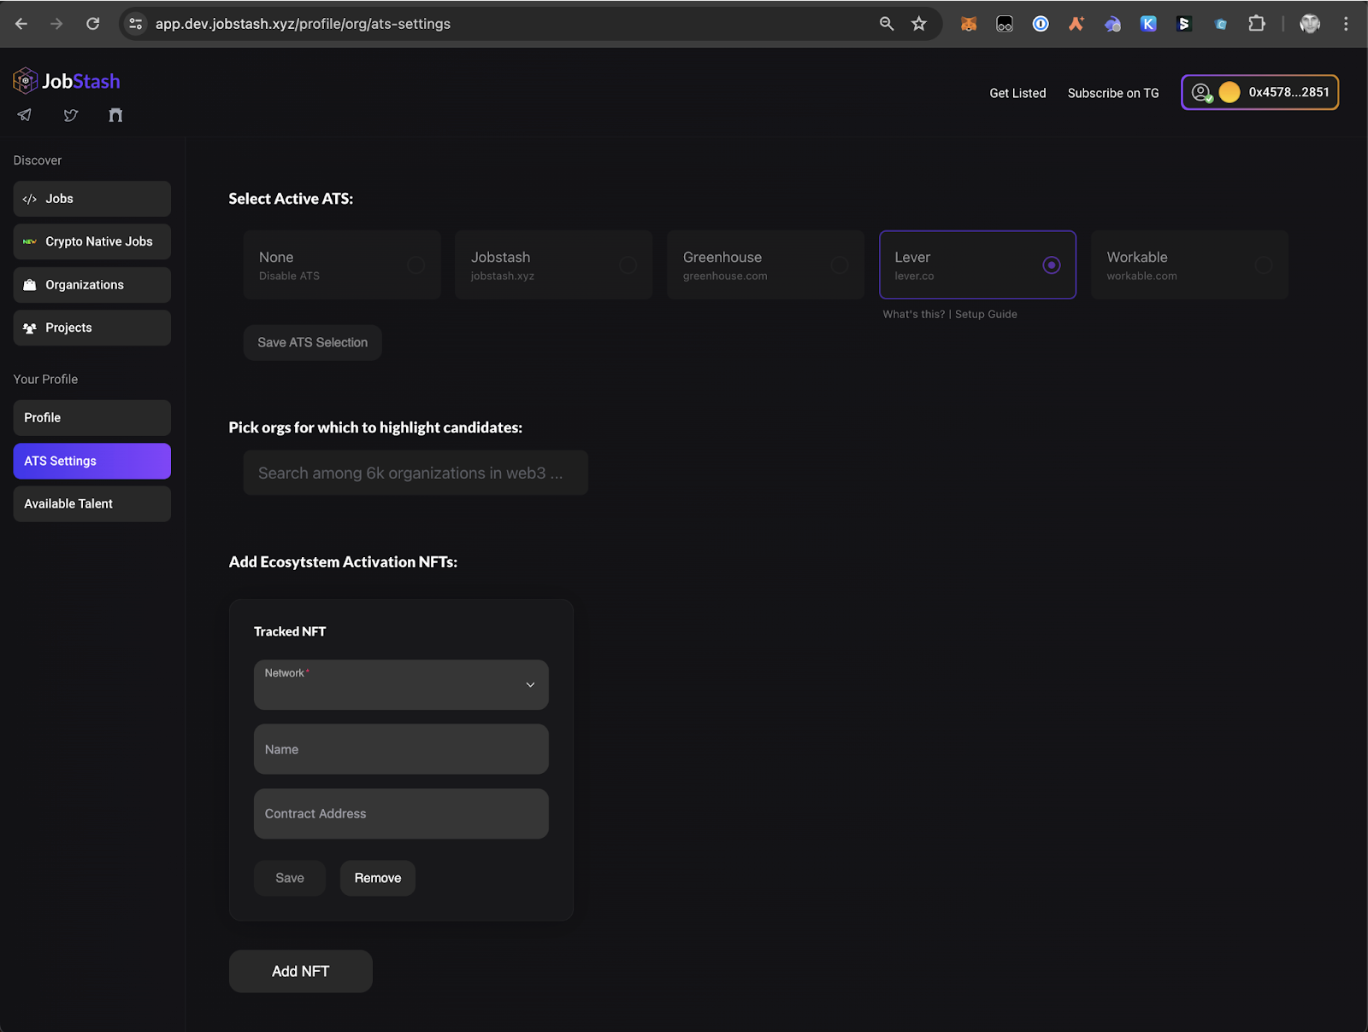Go back using the browser back arrow
The height and width of the screenshot is (1032, 1368).
[21, 24]
